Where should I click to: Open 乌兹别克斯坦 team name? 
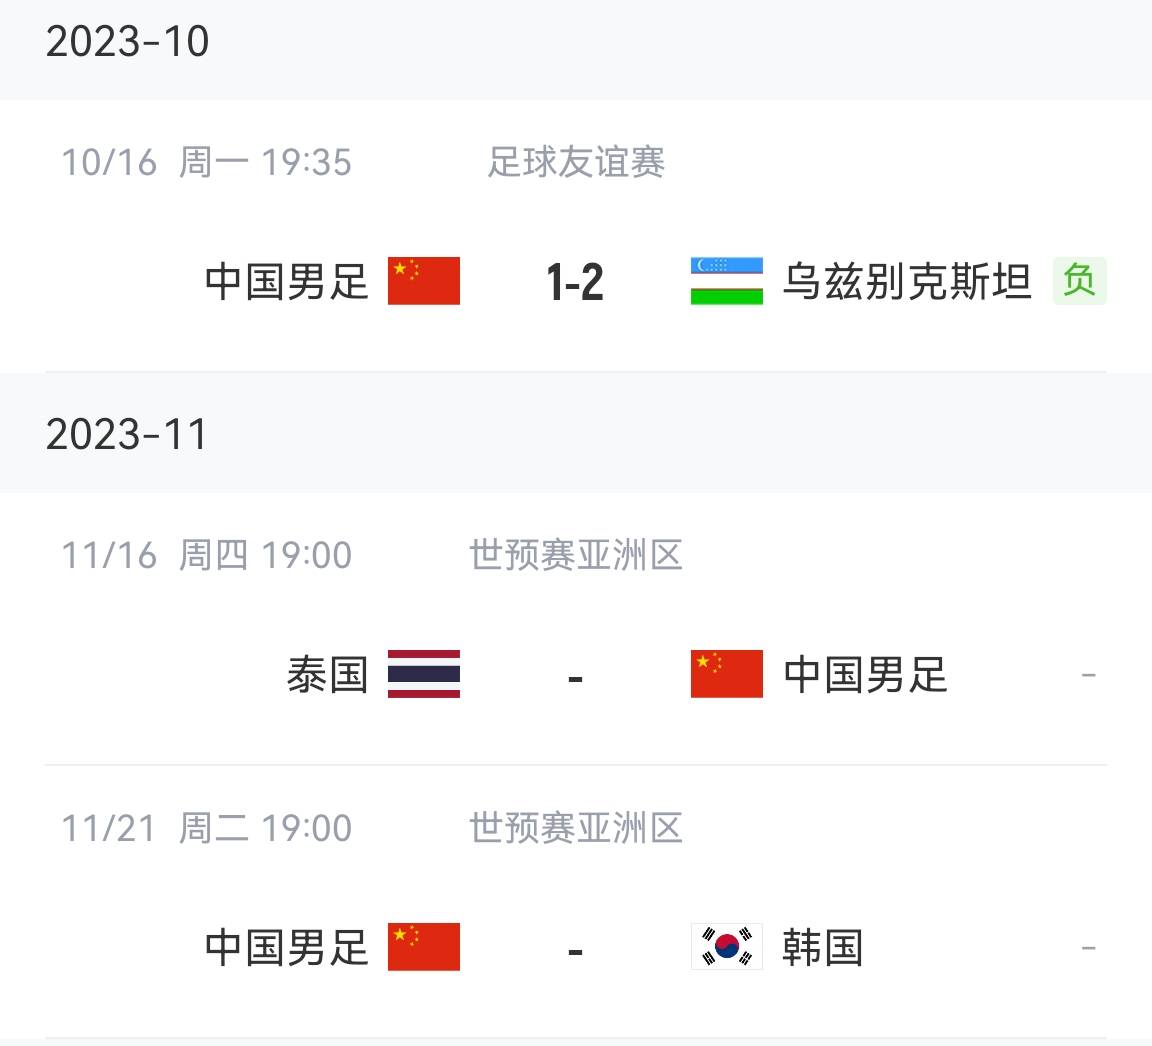click(907, 281)
